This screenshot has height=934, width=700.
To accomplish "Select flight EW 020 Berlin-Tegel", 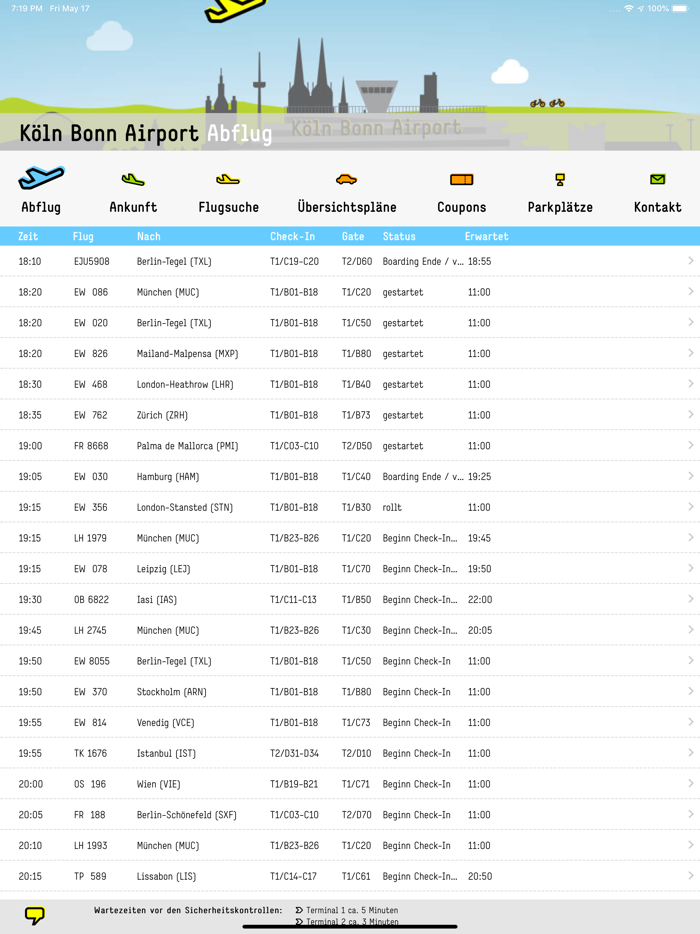I will tap(350, 323).
